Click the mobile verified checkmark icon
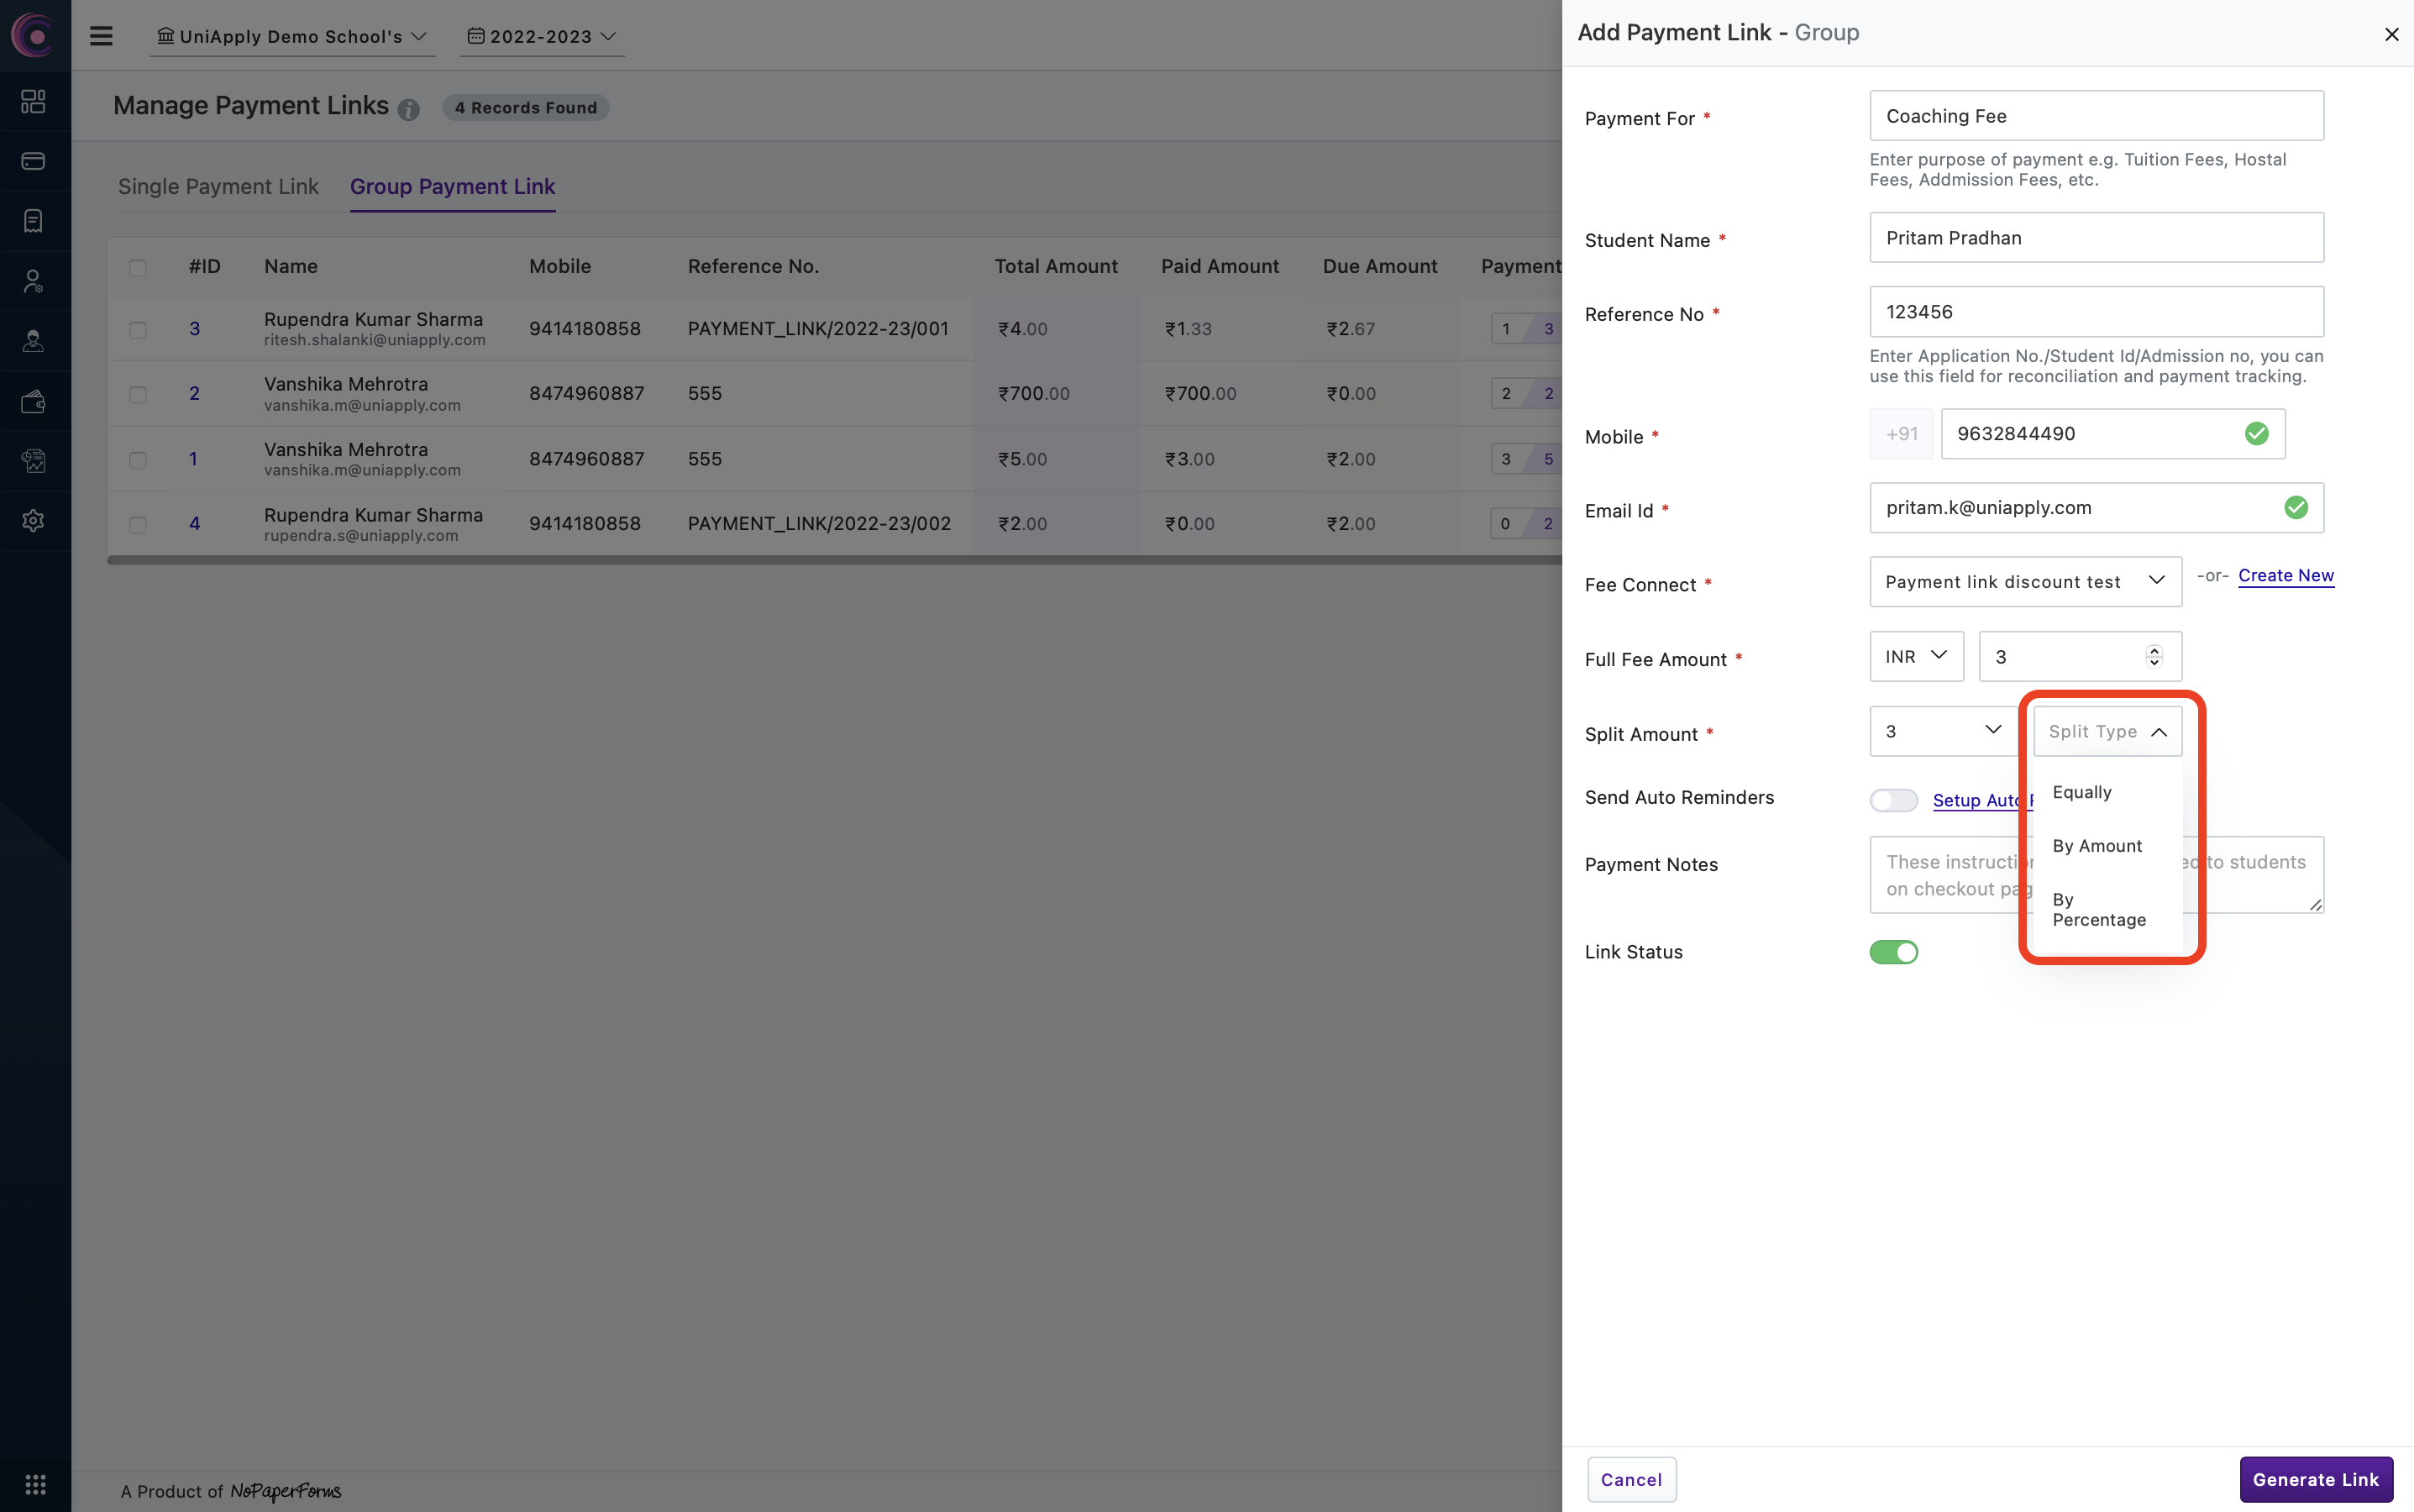This screenshot has width=2414, height=1512. (x=2256, y=434)
